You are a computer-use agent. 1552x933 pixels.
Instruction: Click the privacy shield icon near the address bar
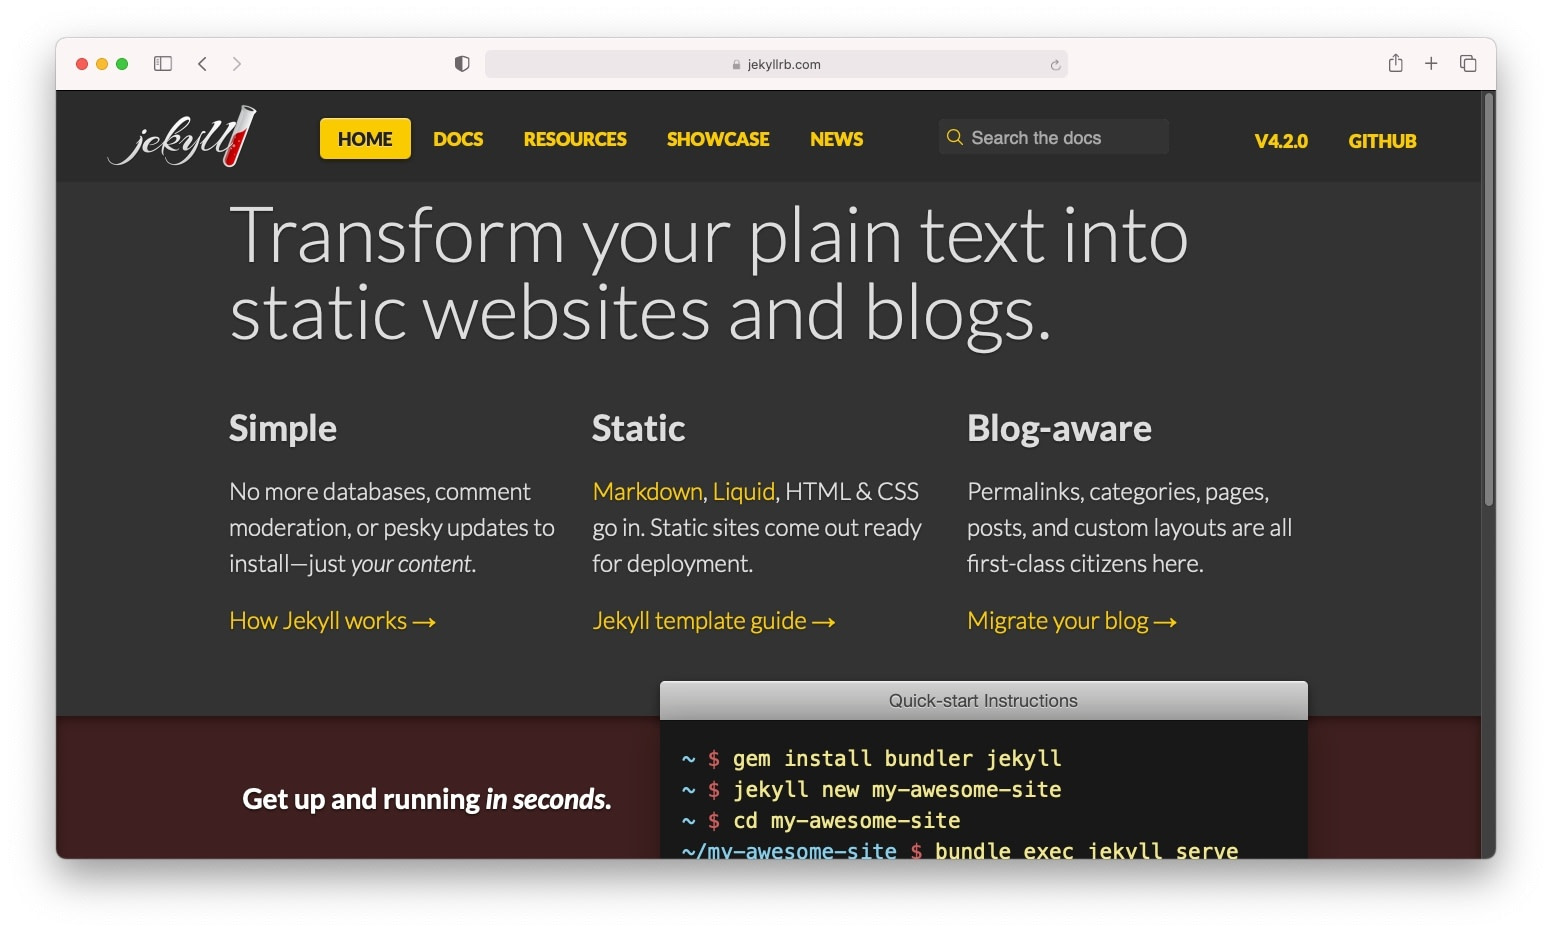pyautogui.click(x=461, y=63)
